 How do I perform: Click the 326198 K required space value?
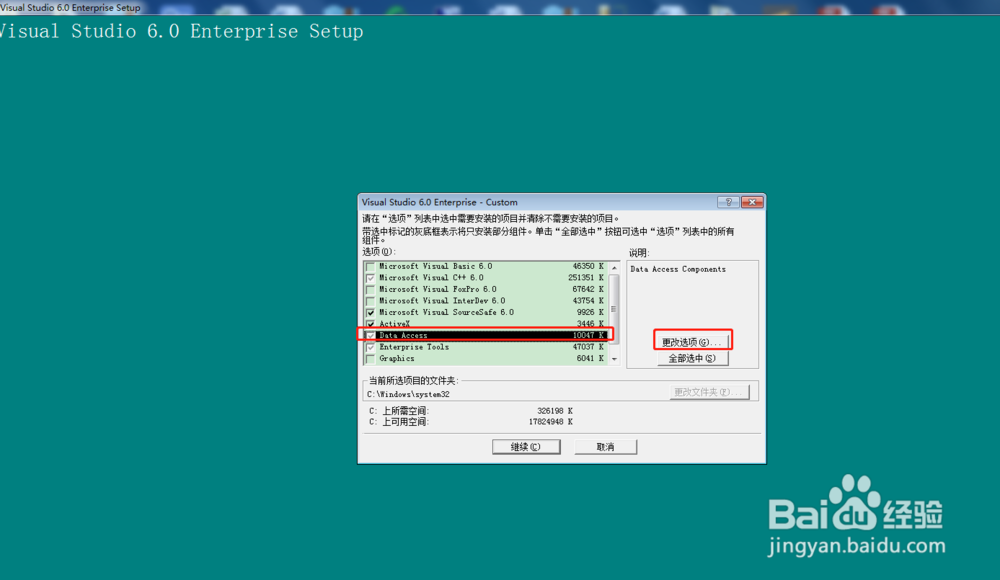(555, 411)
